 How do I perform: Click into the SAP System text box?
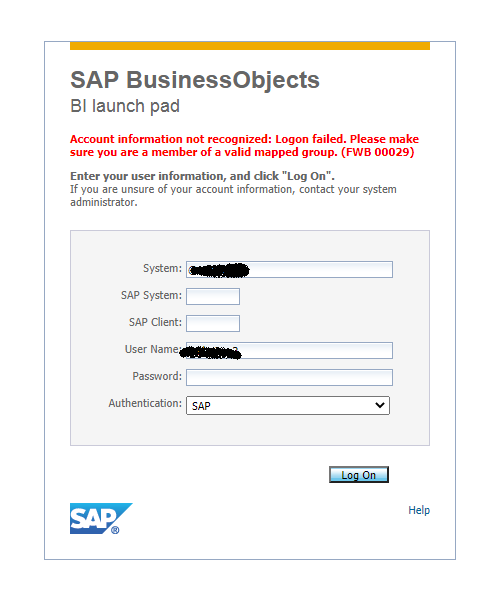click(213, 296)
